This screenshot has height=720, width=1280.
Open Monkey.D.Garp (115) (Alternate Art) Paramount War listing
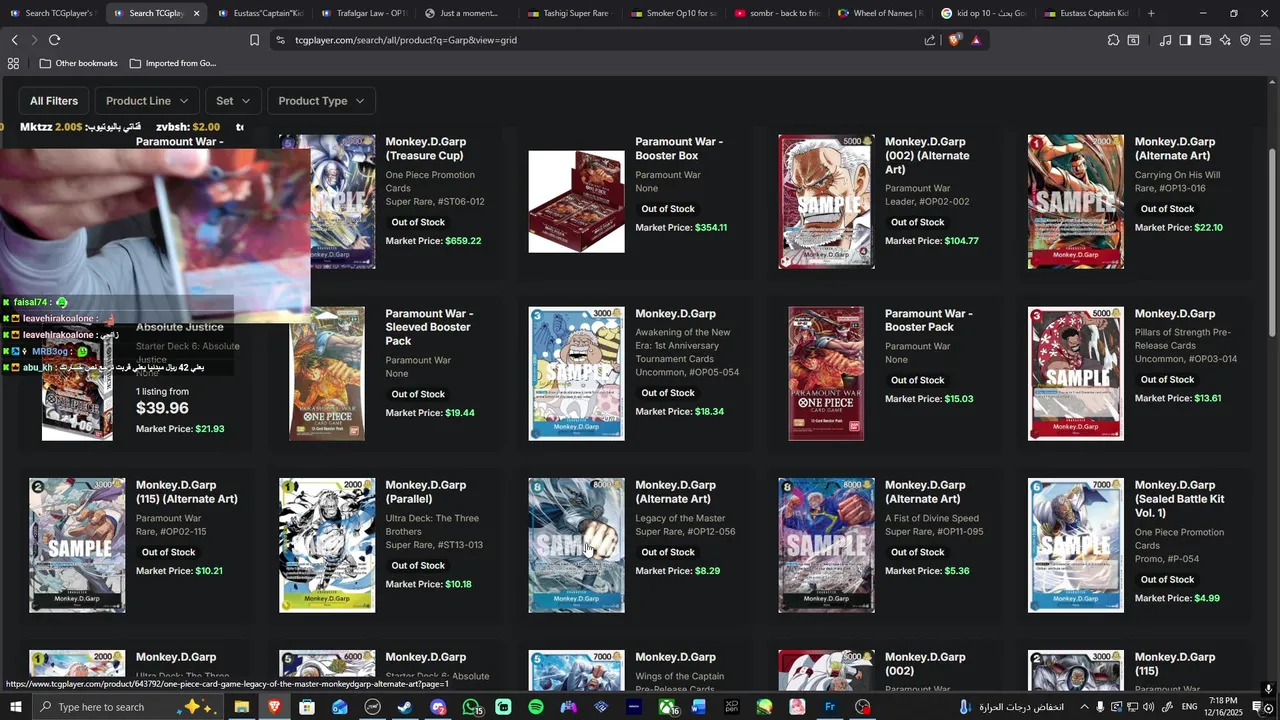(x=187, y=492)
